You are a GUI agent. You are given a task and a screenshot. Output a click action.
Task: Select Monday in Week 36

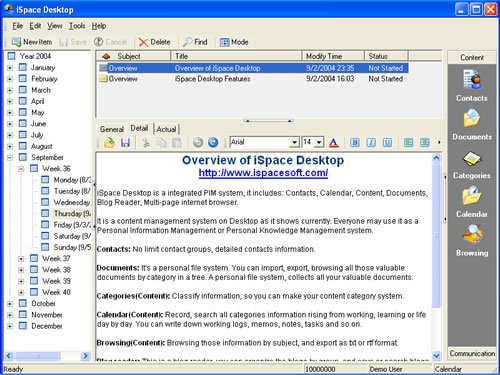click(x=72, y=180)
